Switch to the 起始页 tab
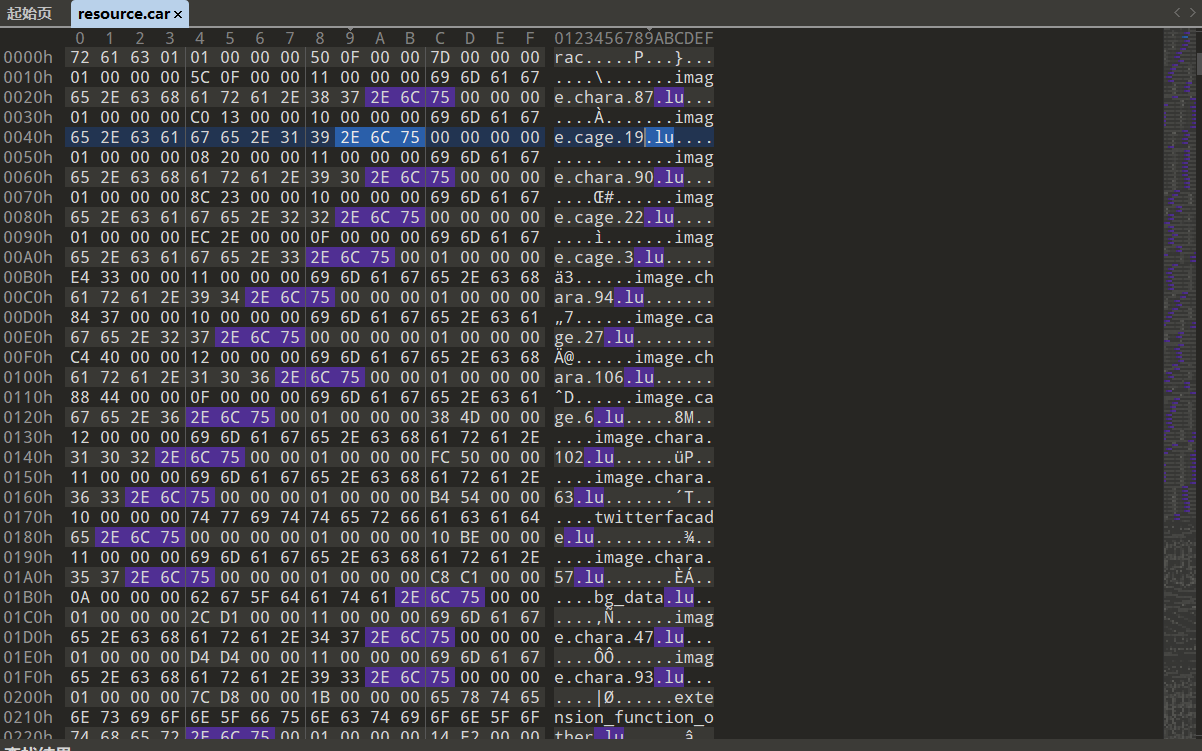This screenshot has width=1202, height=751. [30, 14]
